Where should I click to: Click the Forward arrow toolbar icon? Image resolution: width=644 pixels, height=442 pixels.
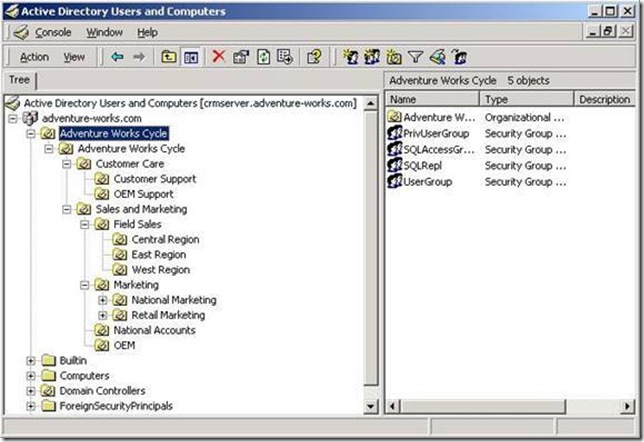pyautogui.click(x=139, y=57)
